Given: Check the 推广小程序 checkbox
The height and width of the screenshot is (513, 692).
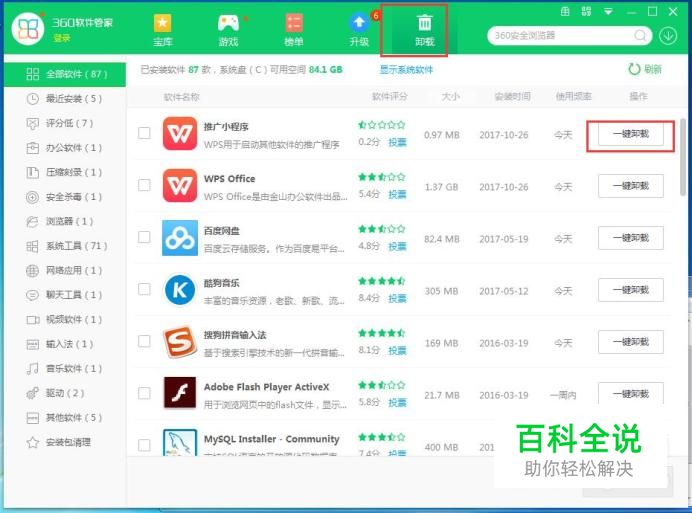Looking at the screenshot, I should [144, 133].
